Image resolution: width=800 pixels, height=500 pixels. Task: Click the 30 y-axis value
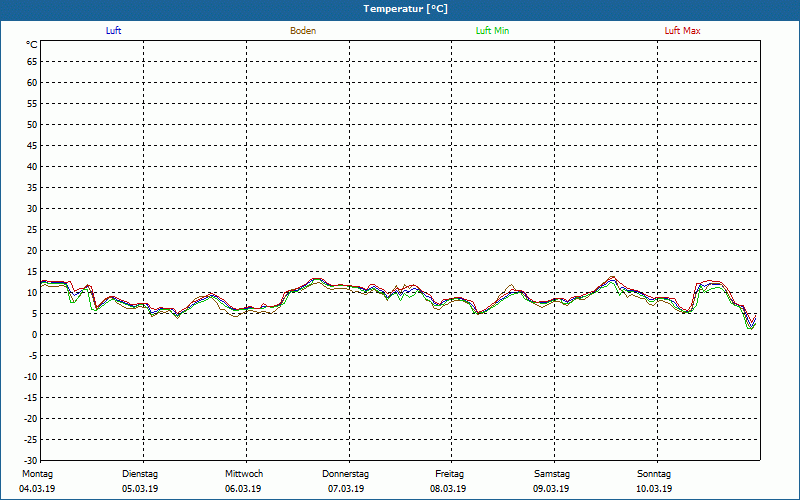32,209
